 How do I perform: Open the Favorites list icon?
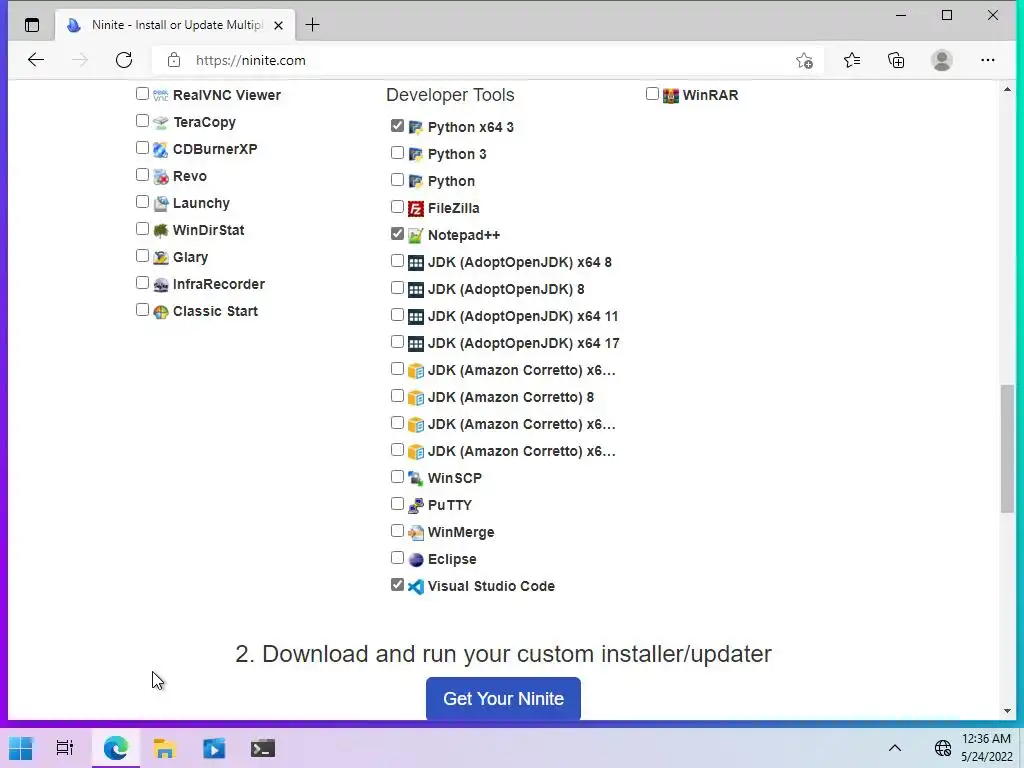coord(852,60)
